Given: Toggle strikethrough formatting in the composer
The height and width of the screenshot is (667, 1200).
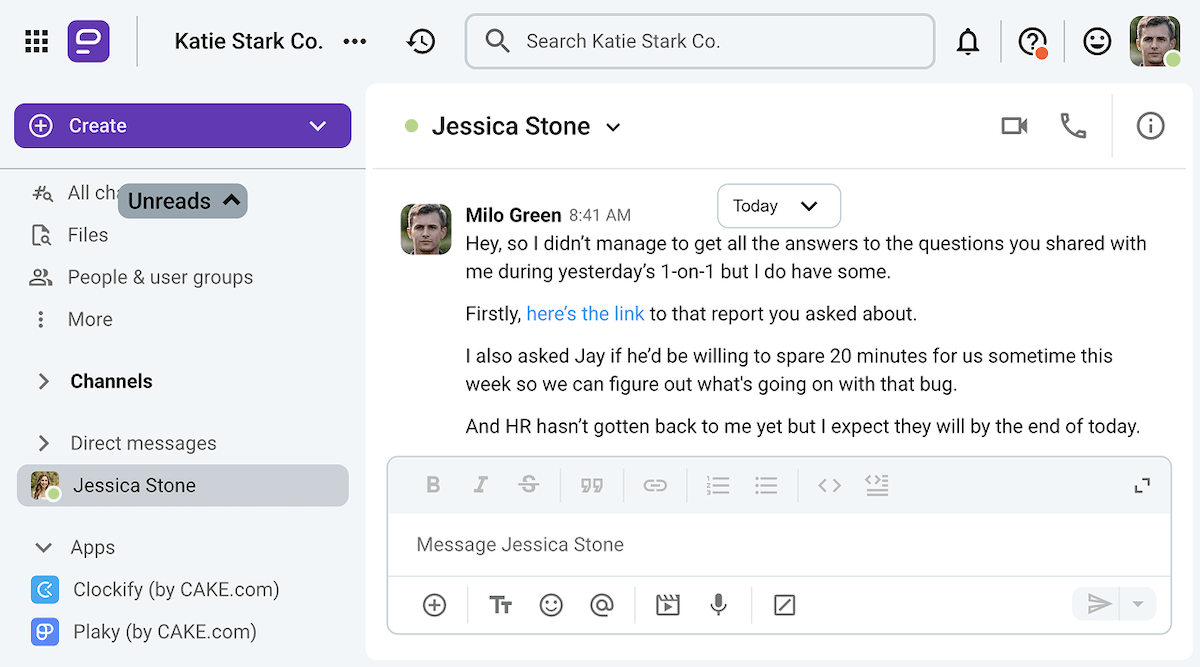Looking at the screenshot, I should click(529, 485).
